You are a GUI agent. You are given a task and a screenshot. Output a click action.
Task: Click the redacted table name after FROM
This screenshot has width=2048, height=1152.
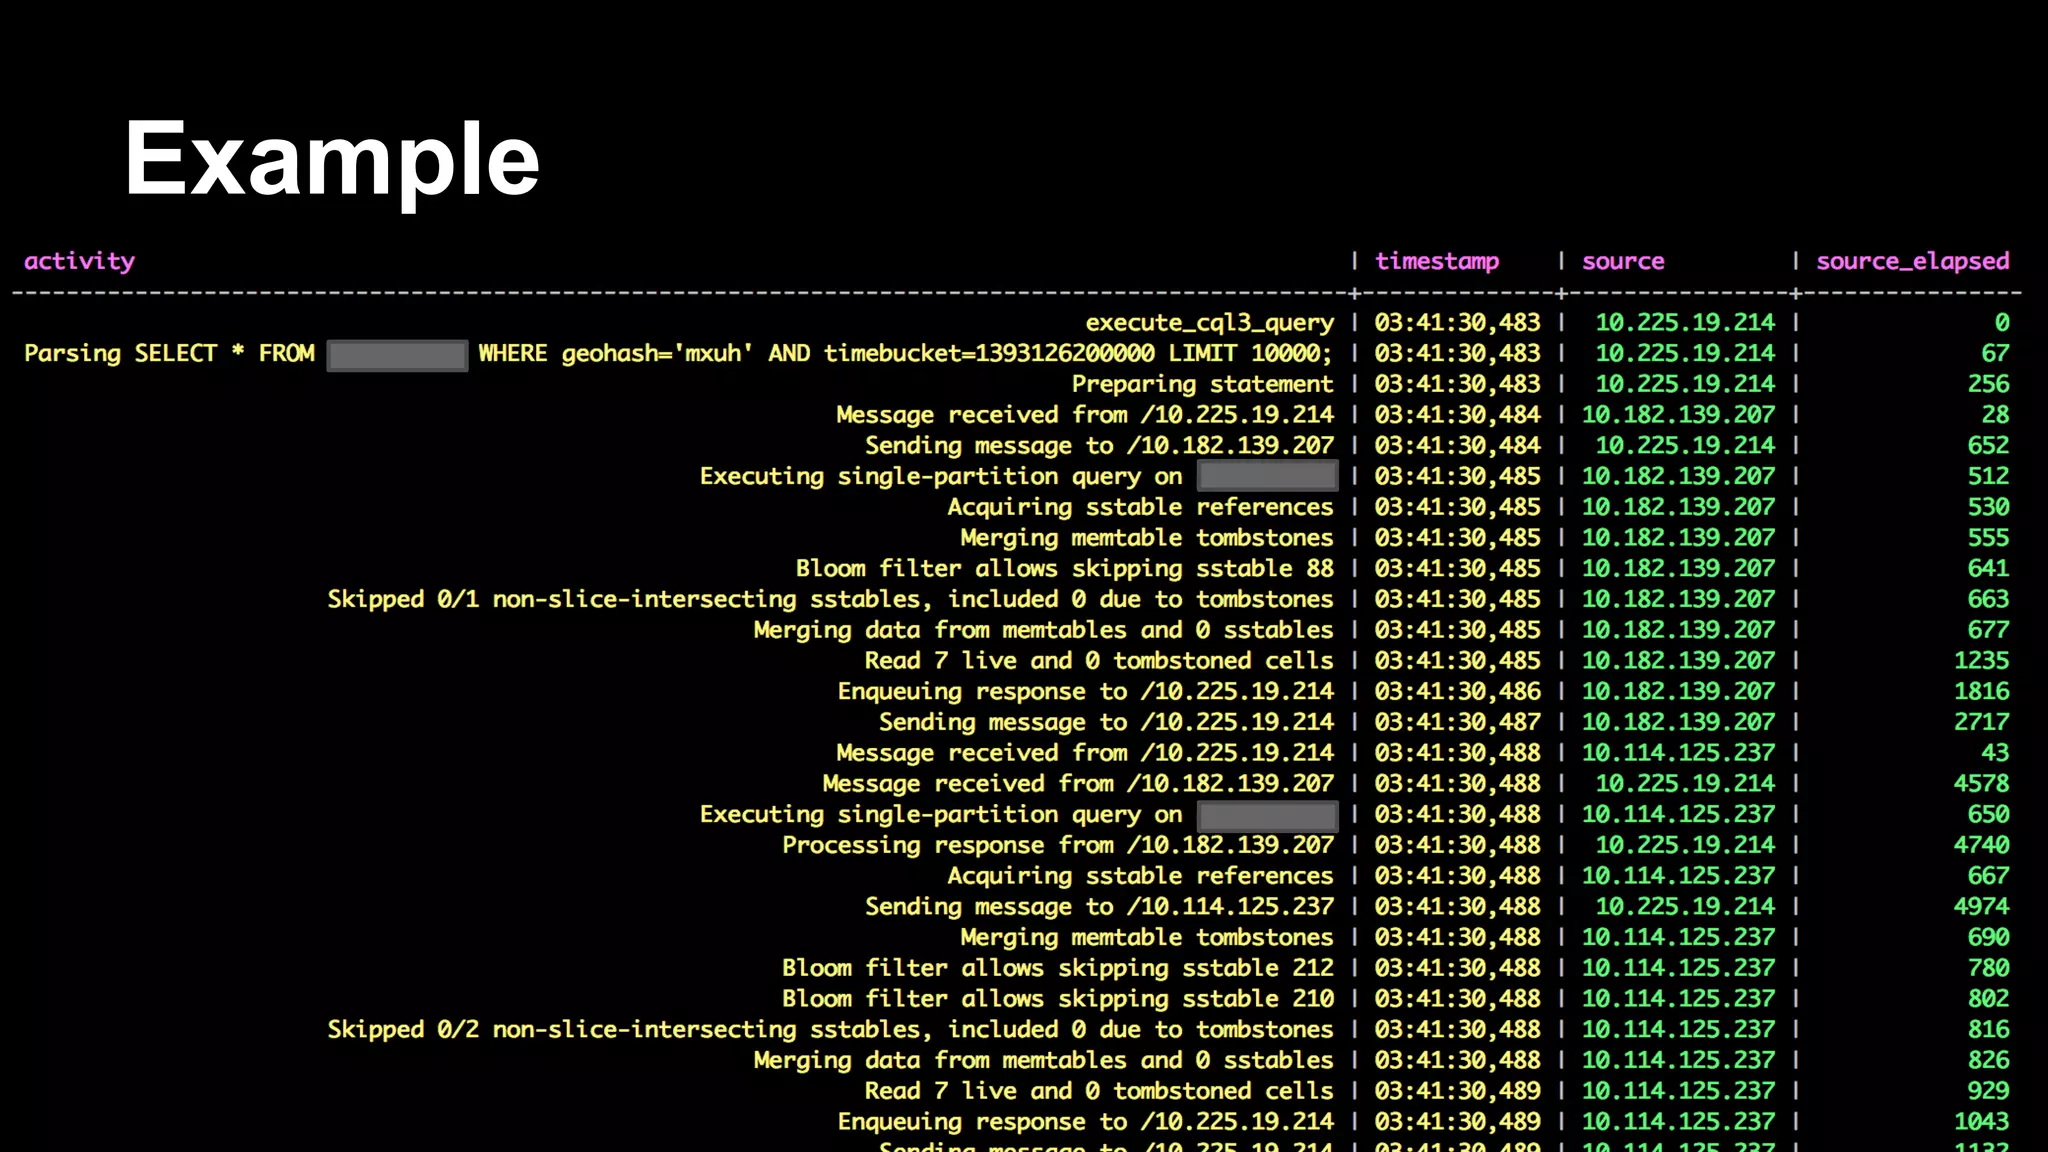pyautogui.click(x=397, y=354)
